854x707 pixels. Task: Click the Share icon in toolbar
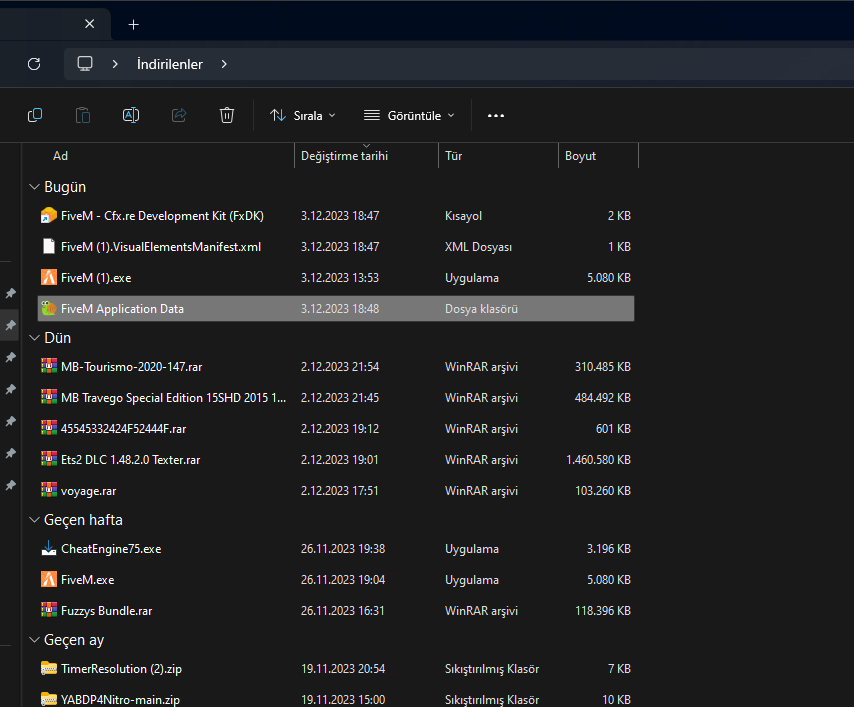click(x=179, y=115)
